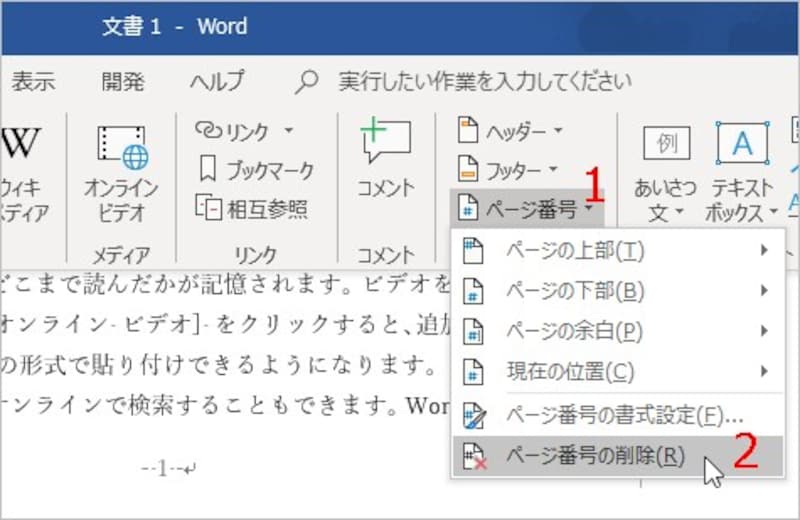Choose 現在の位置(C) menu item
Image resolution: width=800 pixels, height=520 pixels.
618,372
